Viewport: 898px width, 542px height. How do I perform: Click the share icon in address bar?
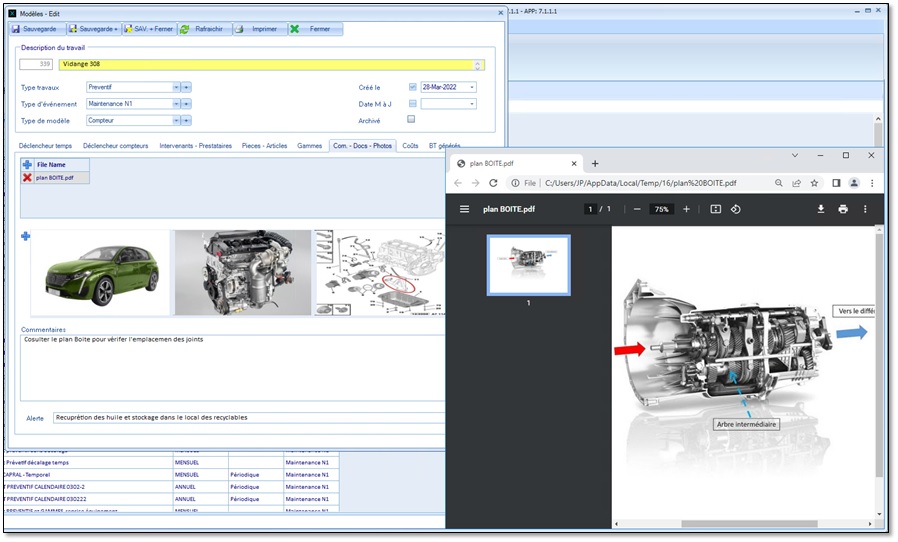[796, 183]
